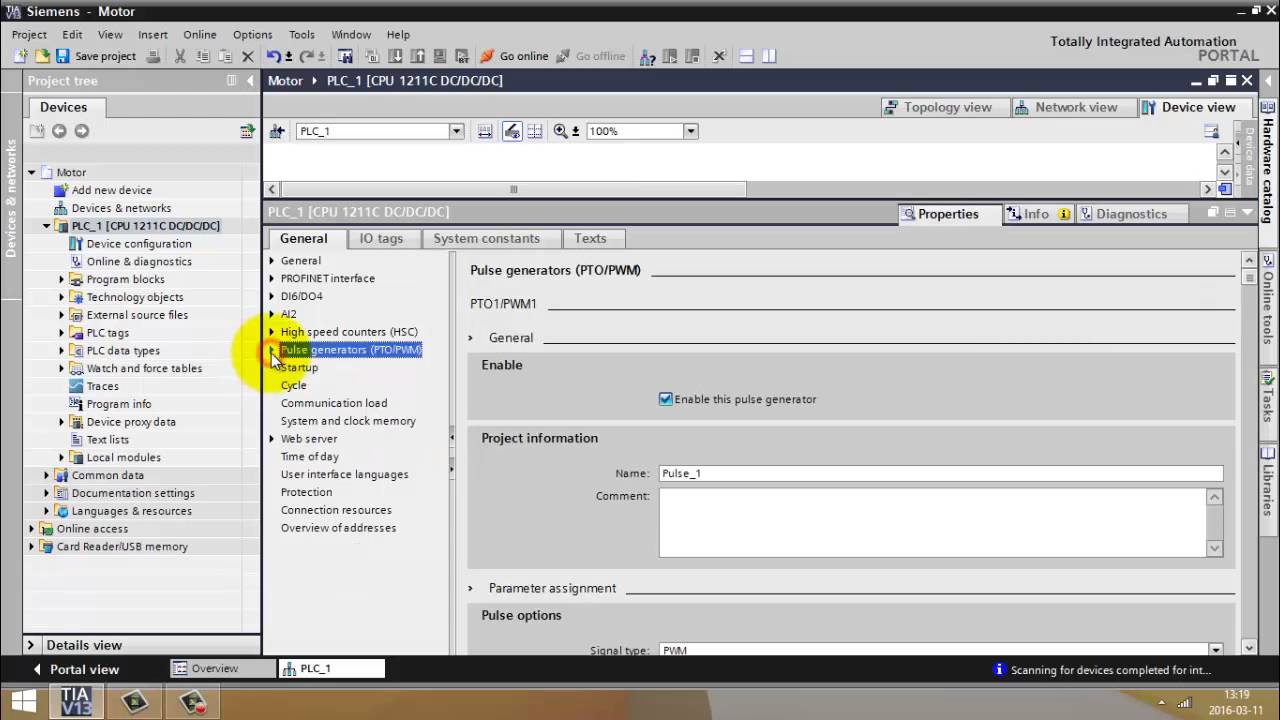This screenshot has height=720, width=1280.
Task: Expand High speed counters (HSC) section
Action: (x=271, y=332)
